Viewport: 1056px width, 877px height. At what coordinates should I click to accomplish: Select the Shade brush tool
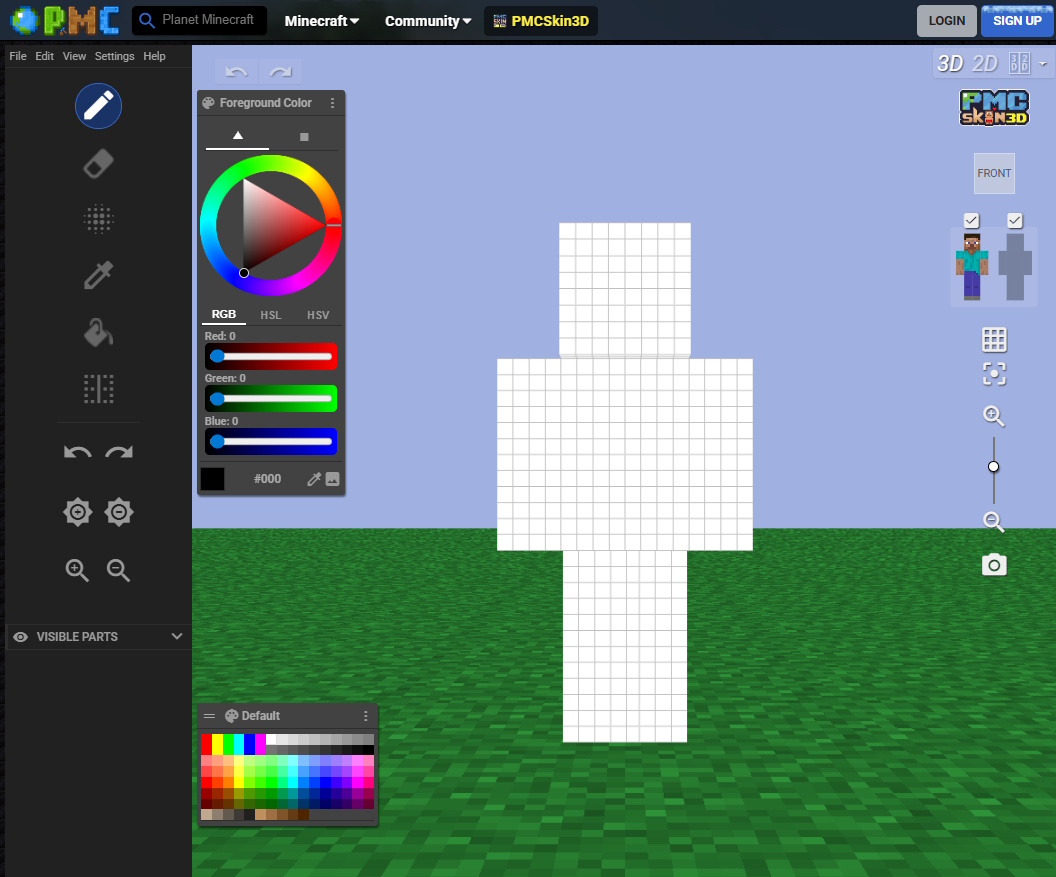(98, 219)
